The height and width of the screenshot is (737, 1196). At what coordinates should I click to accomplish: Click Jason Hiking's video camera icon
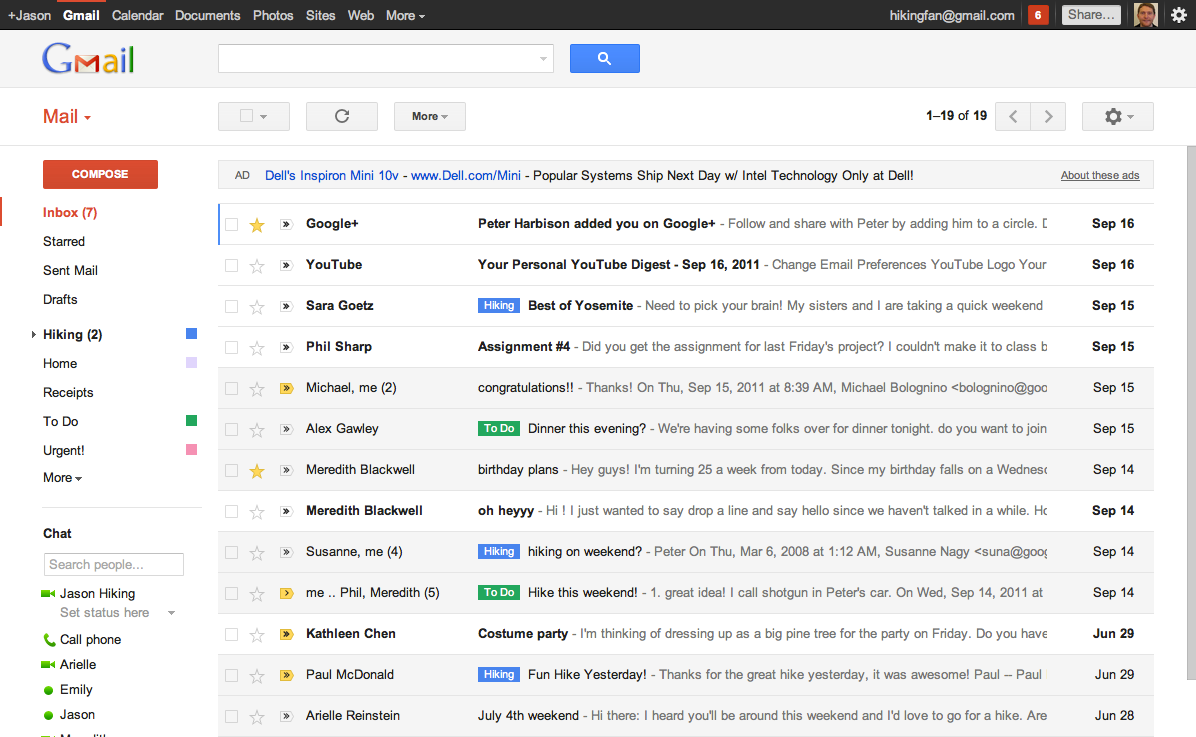[48, 594]
